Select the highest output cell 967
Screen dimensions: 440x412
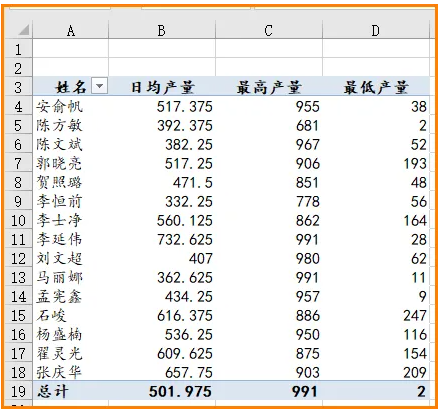click(269, 144)
